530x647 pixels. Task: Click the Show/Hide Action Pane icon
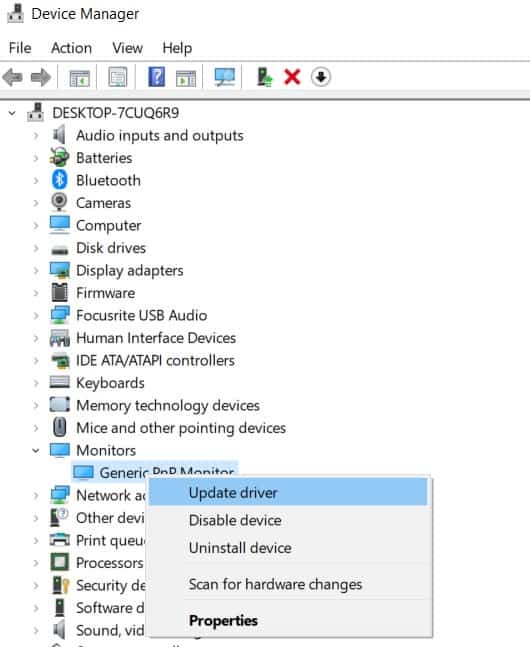tap(186, 78)
